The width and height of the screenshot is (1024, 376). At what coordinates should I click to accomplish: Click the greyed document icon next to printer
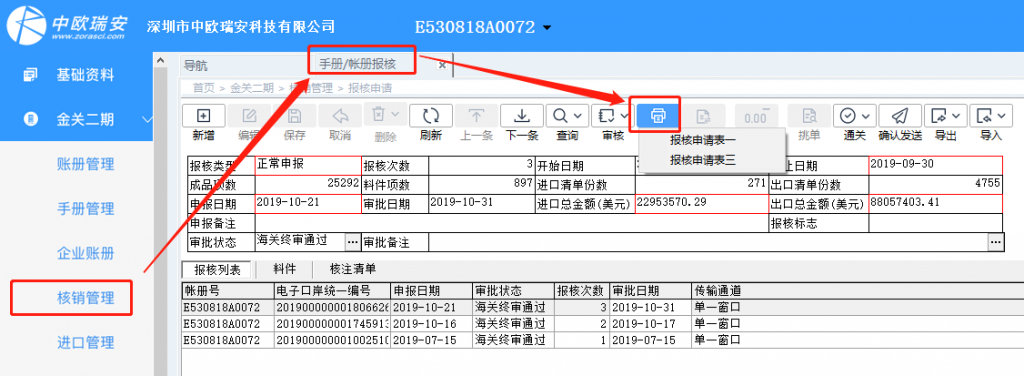(703, 116)
